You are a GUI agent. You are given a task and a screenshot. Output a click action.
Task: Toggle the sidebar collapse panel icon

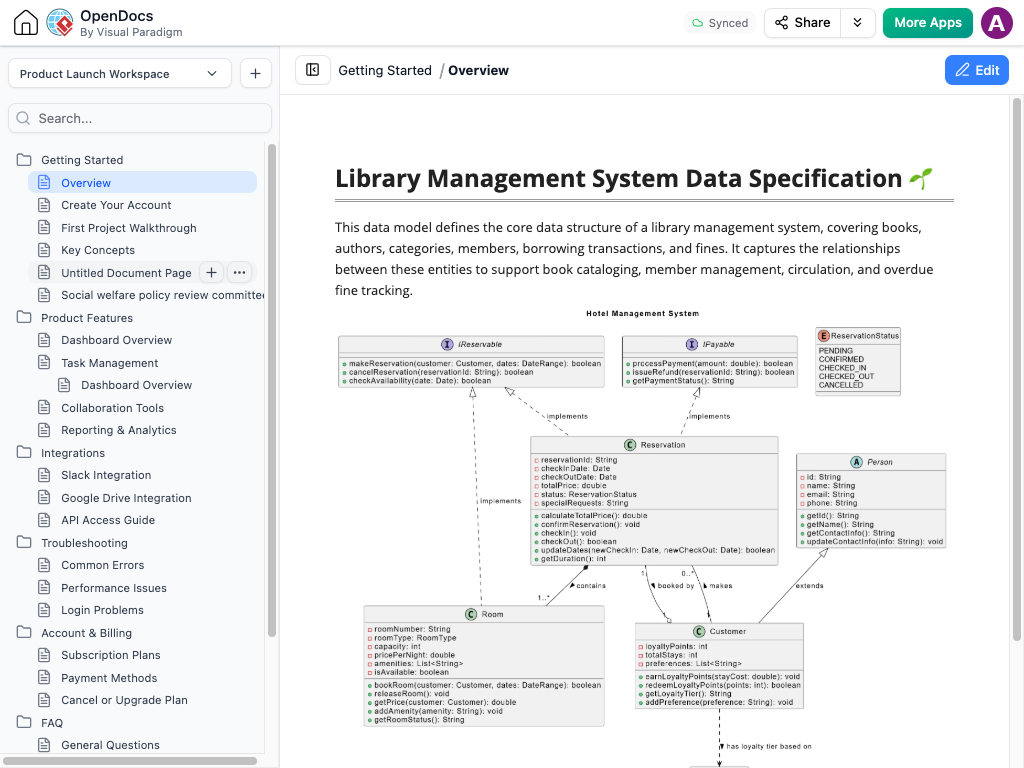313,70
